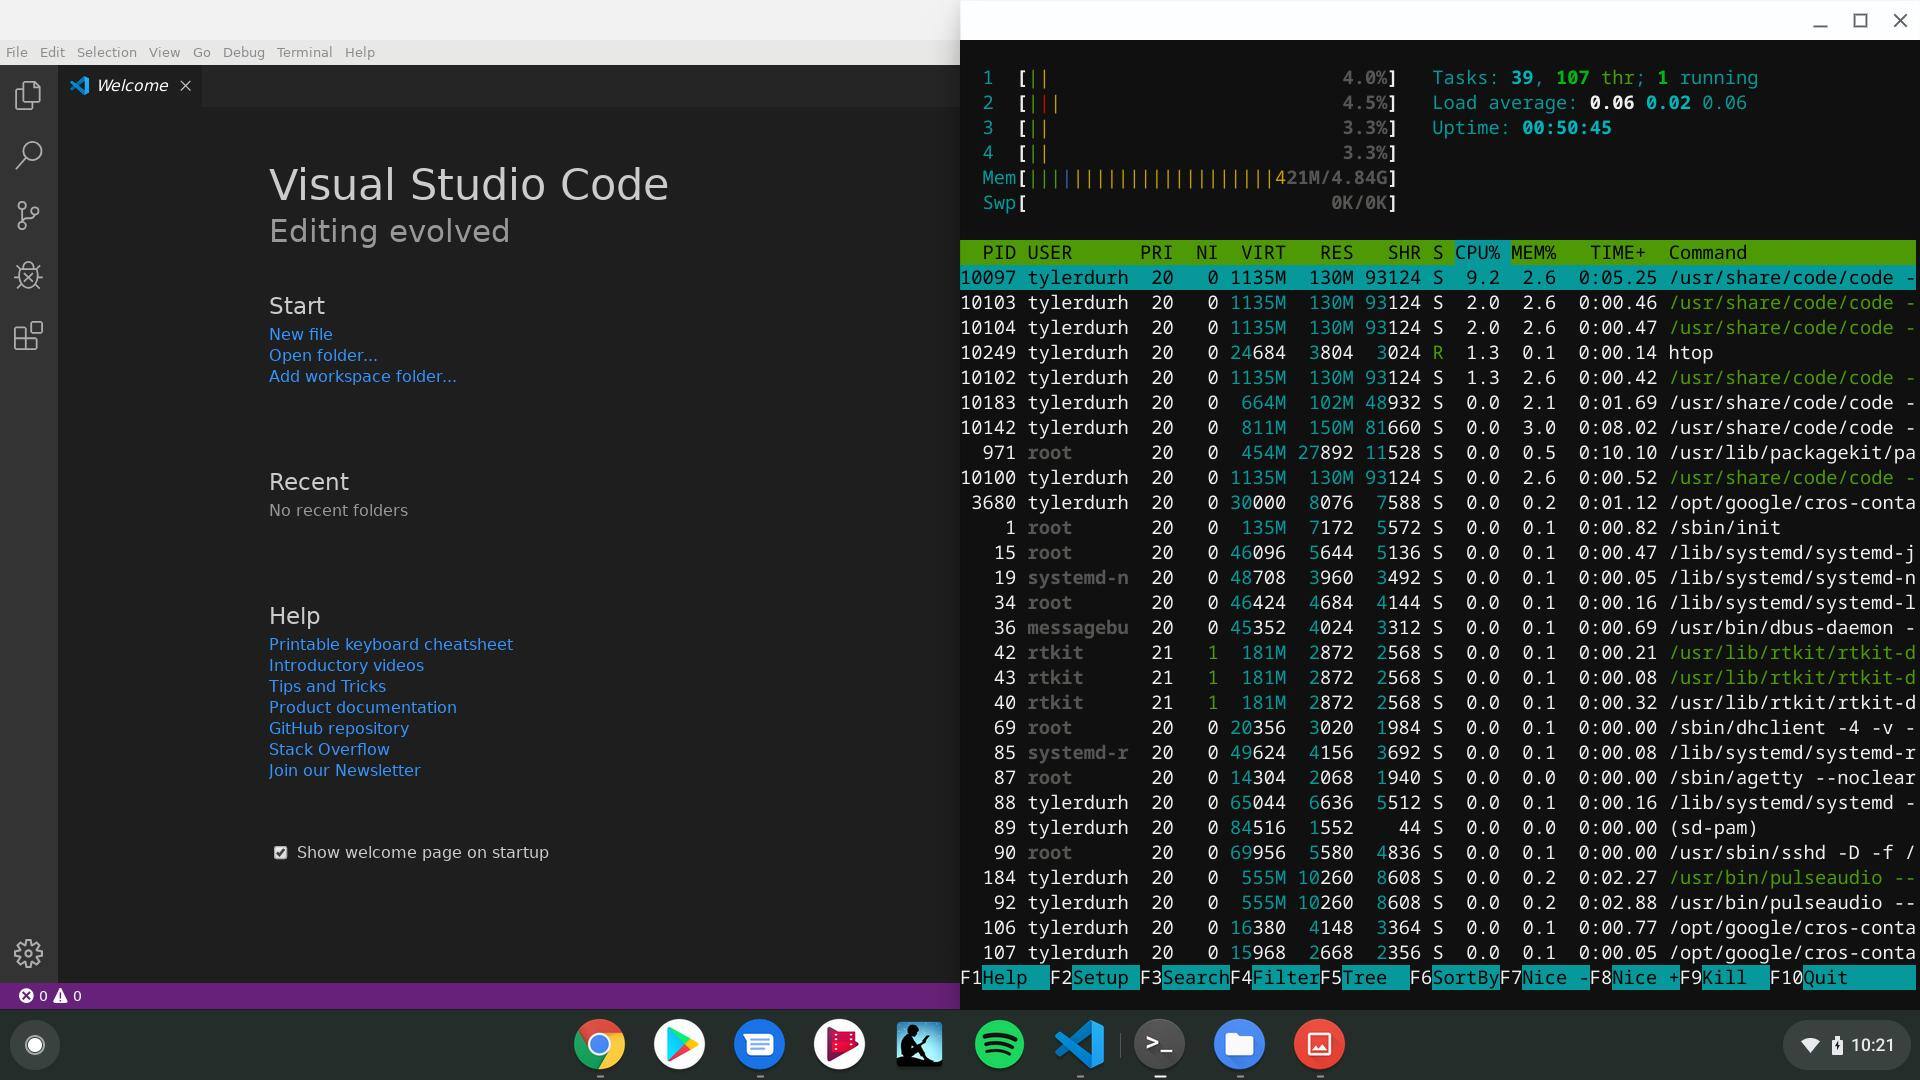Click the CPU% column header in htop
The image size is (1920, 1080).
1476,253
